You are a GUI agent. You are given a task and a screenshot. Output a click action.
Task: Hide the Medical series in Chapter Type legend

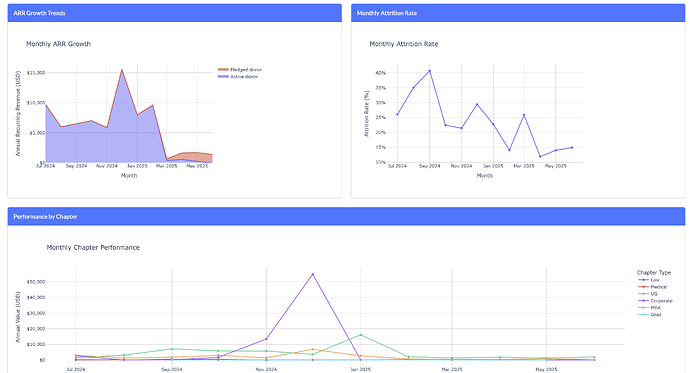point(653,287)
